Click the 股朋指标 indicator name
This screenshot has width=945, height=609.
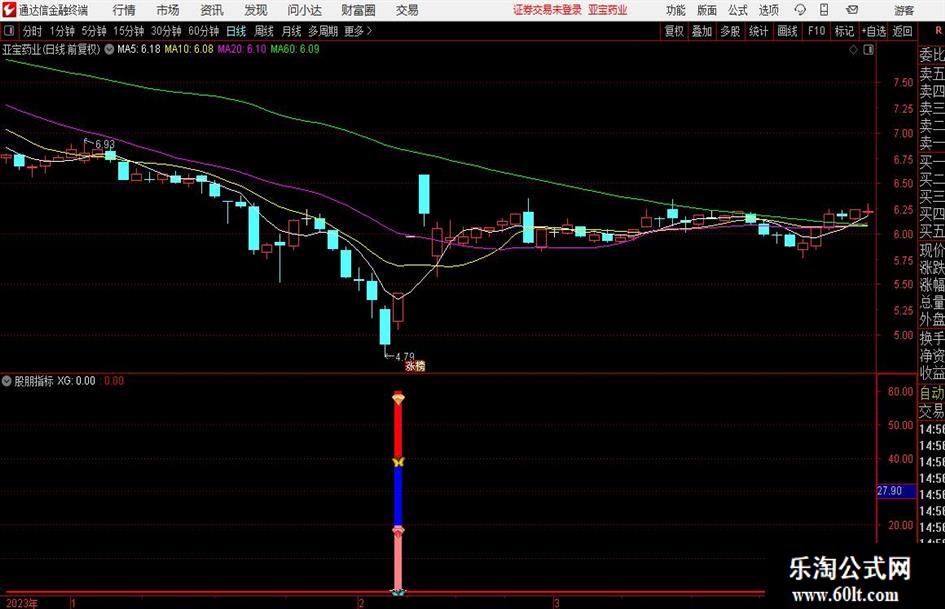click(34, 381)
